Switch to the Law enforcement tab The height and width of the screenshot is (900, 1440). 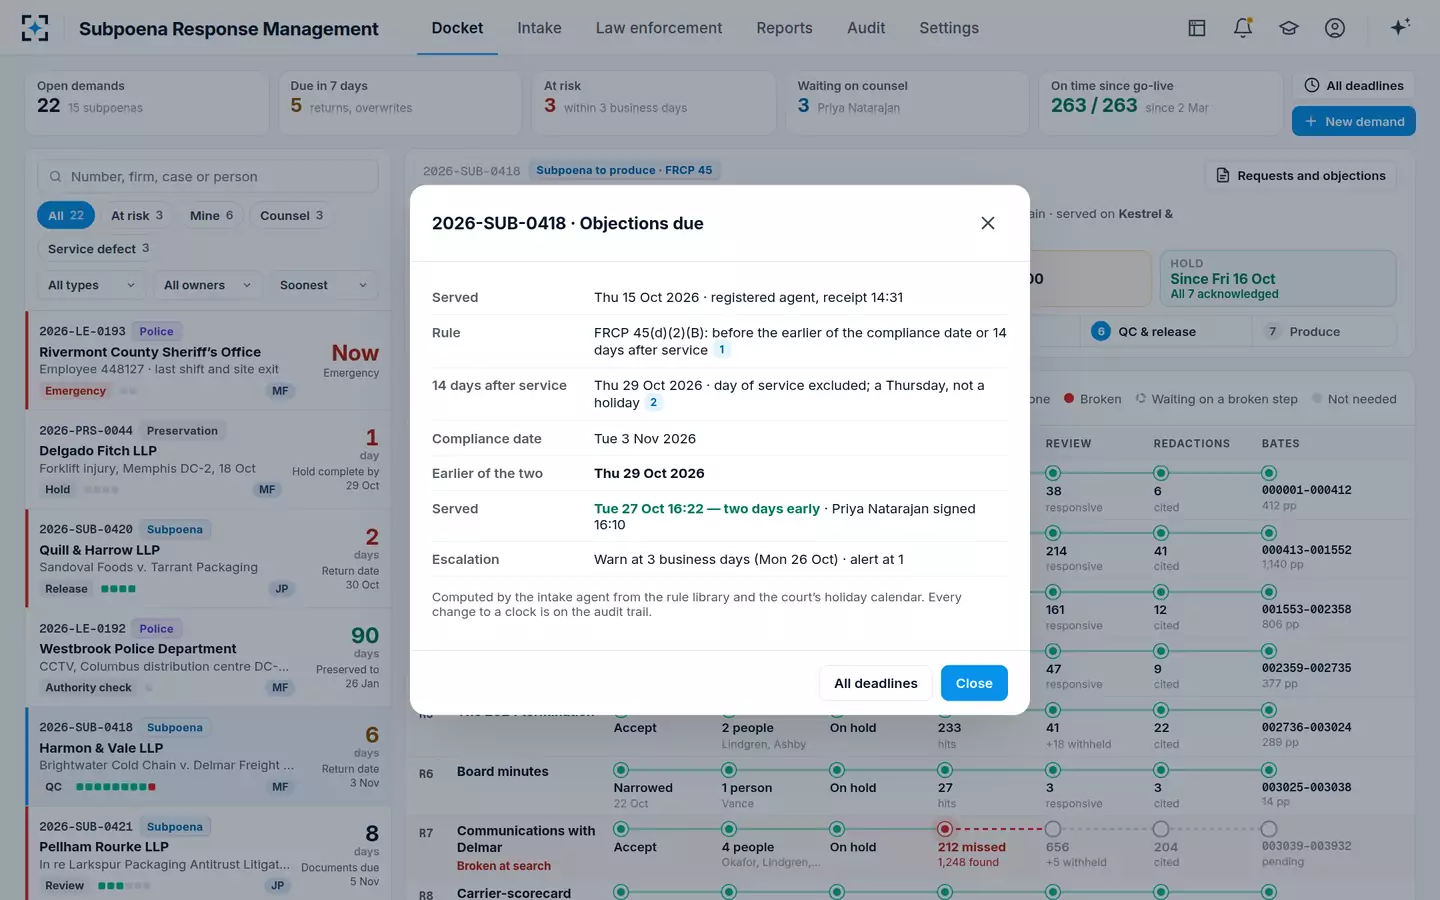(659, 28)
